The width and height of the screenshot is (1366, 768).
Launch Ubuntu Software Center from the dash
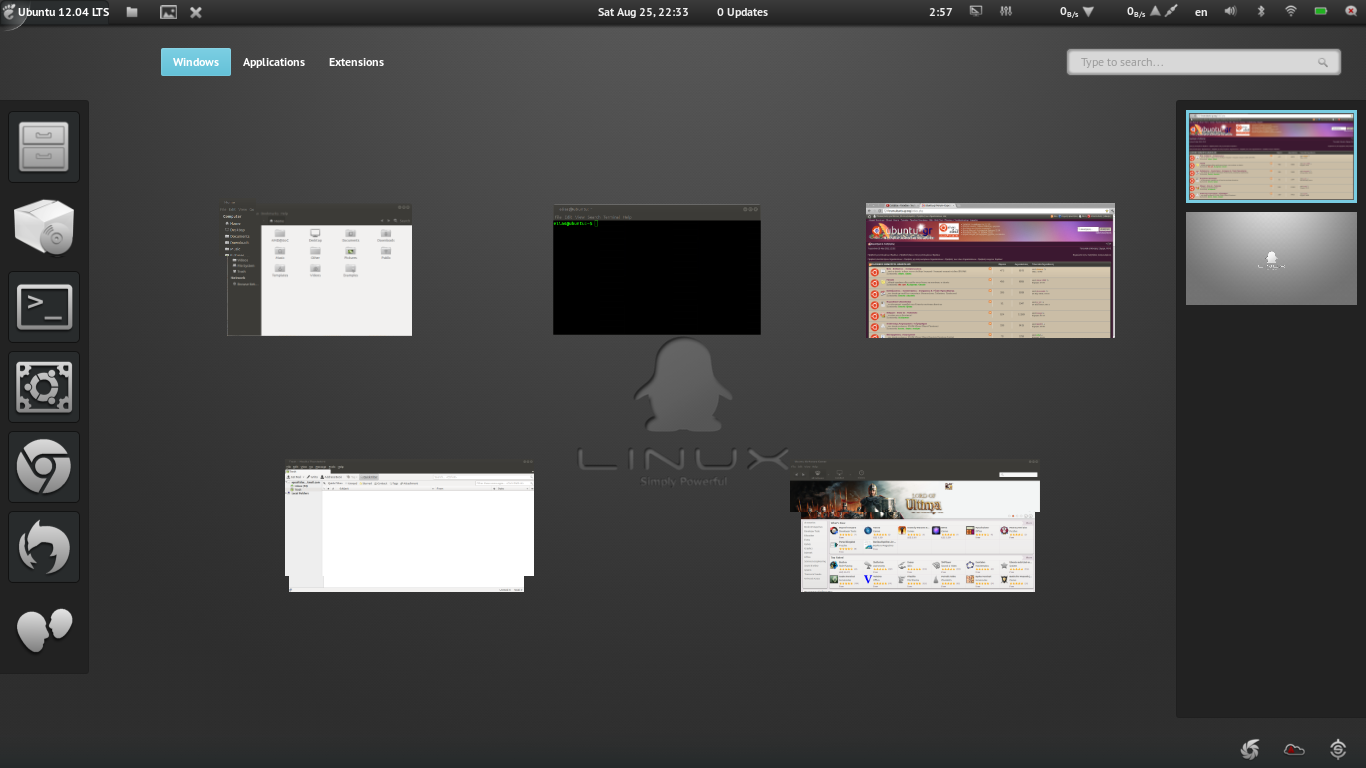point(44,227)
